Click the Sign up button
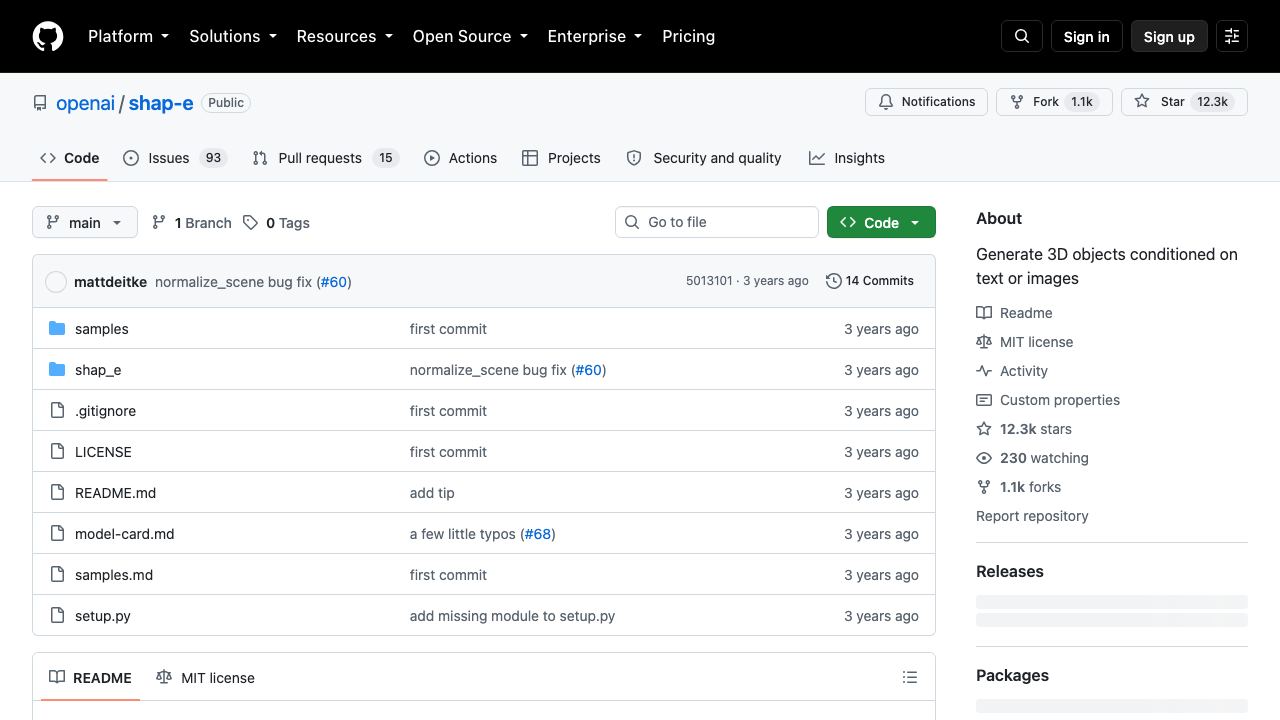The width and height of the screenshot is (1280, 720). 1169,36
